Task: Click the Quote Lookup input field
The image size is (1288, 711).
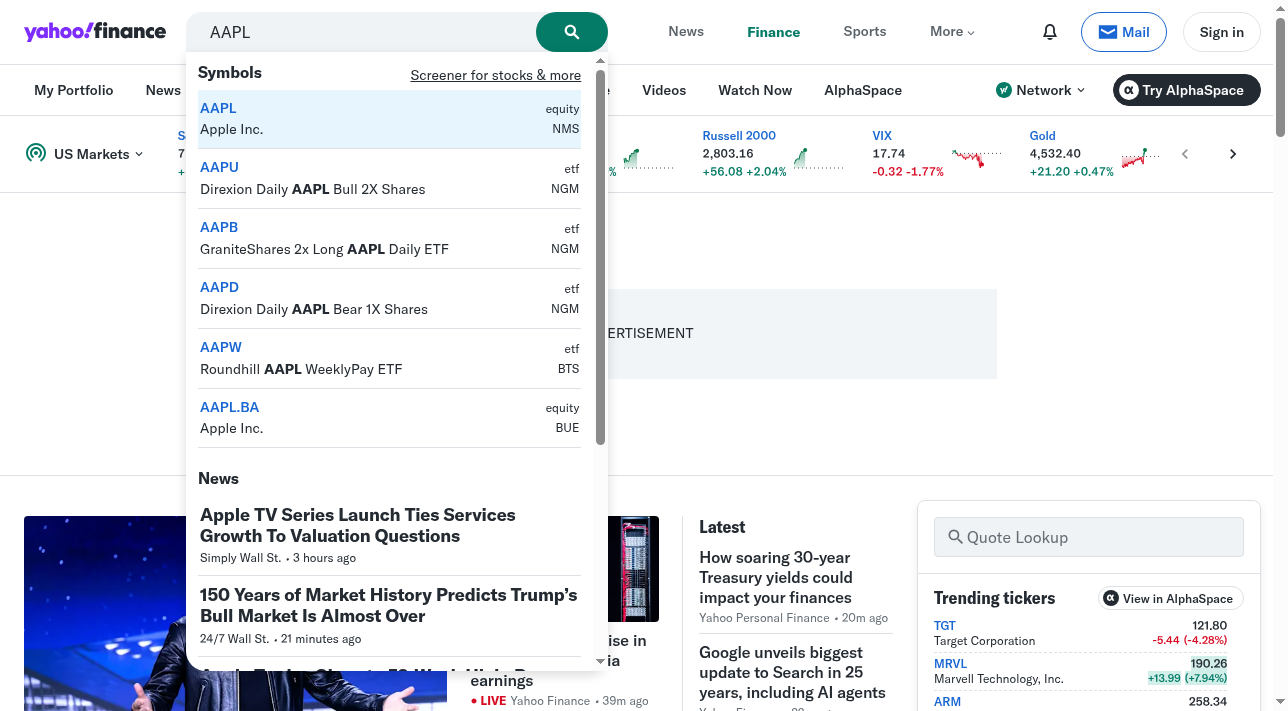Action: tap(1089, 537)
